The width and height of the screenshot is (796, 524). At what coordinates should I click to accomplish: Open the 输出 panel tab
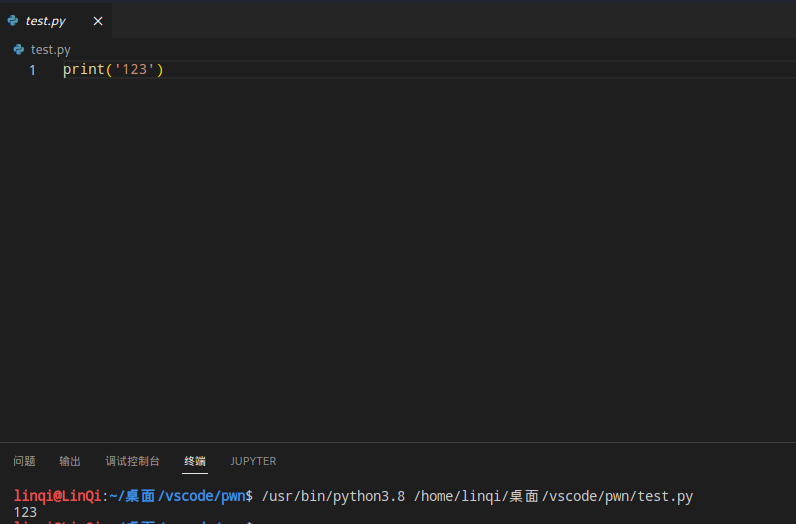click(70, 461)
